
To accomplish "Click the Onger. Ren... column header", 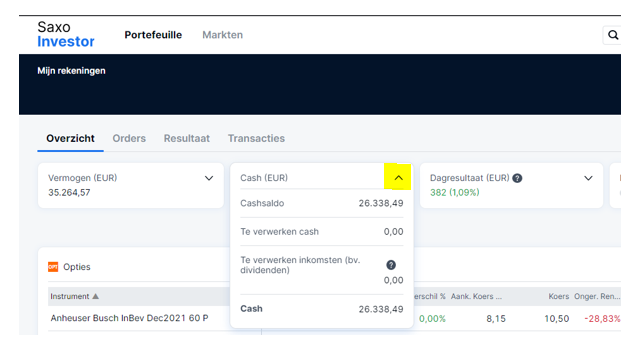I will coord(597,296).
